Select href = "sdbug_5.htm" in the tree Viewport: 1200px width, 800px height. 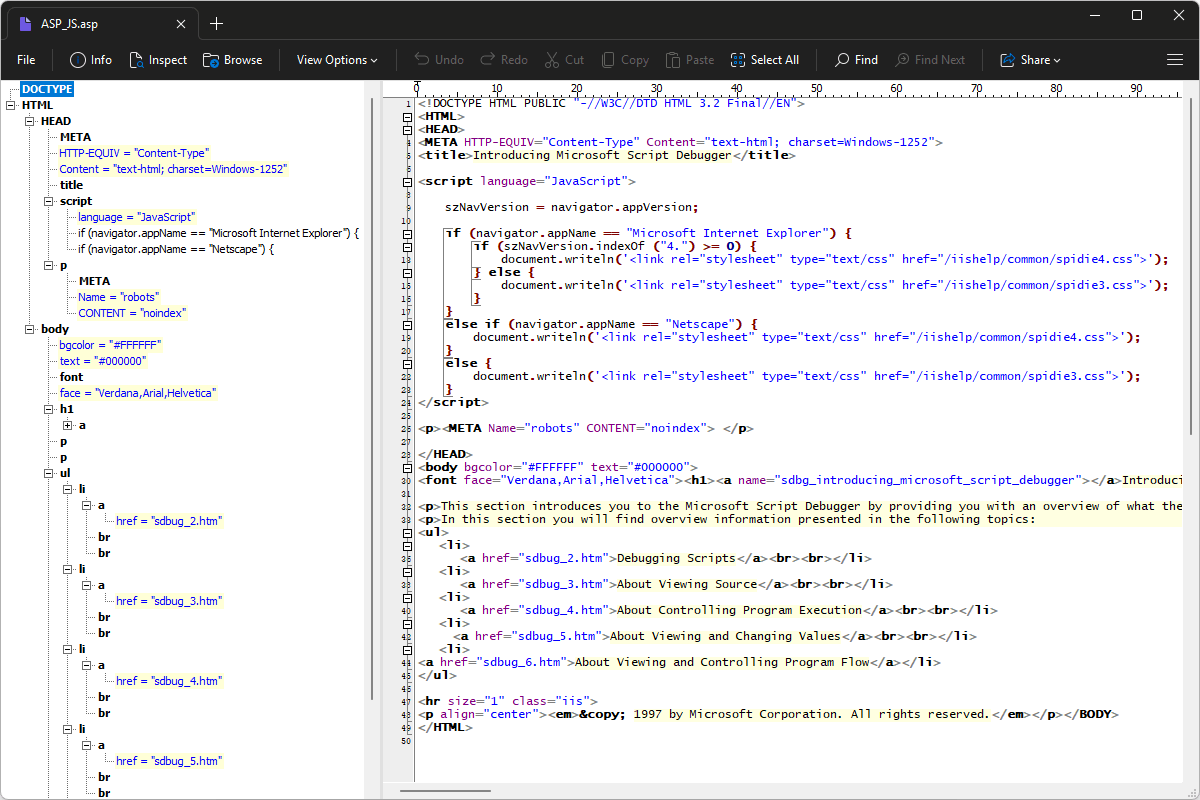point(169,761)
